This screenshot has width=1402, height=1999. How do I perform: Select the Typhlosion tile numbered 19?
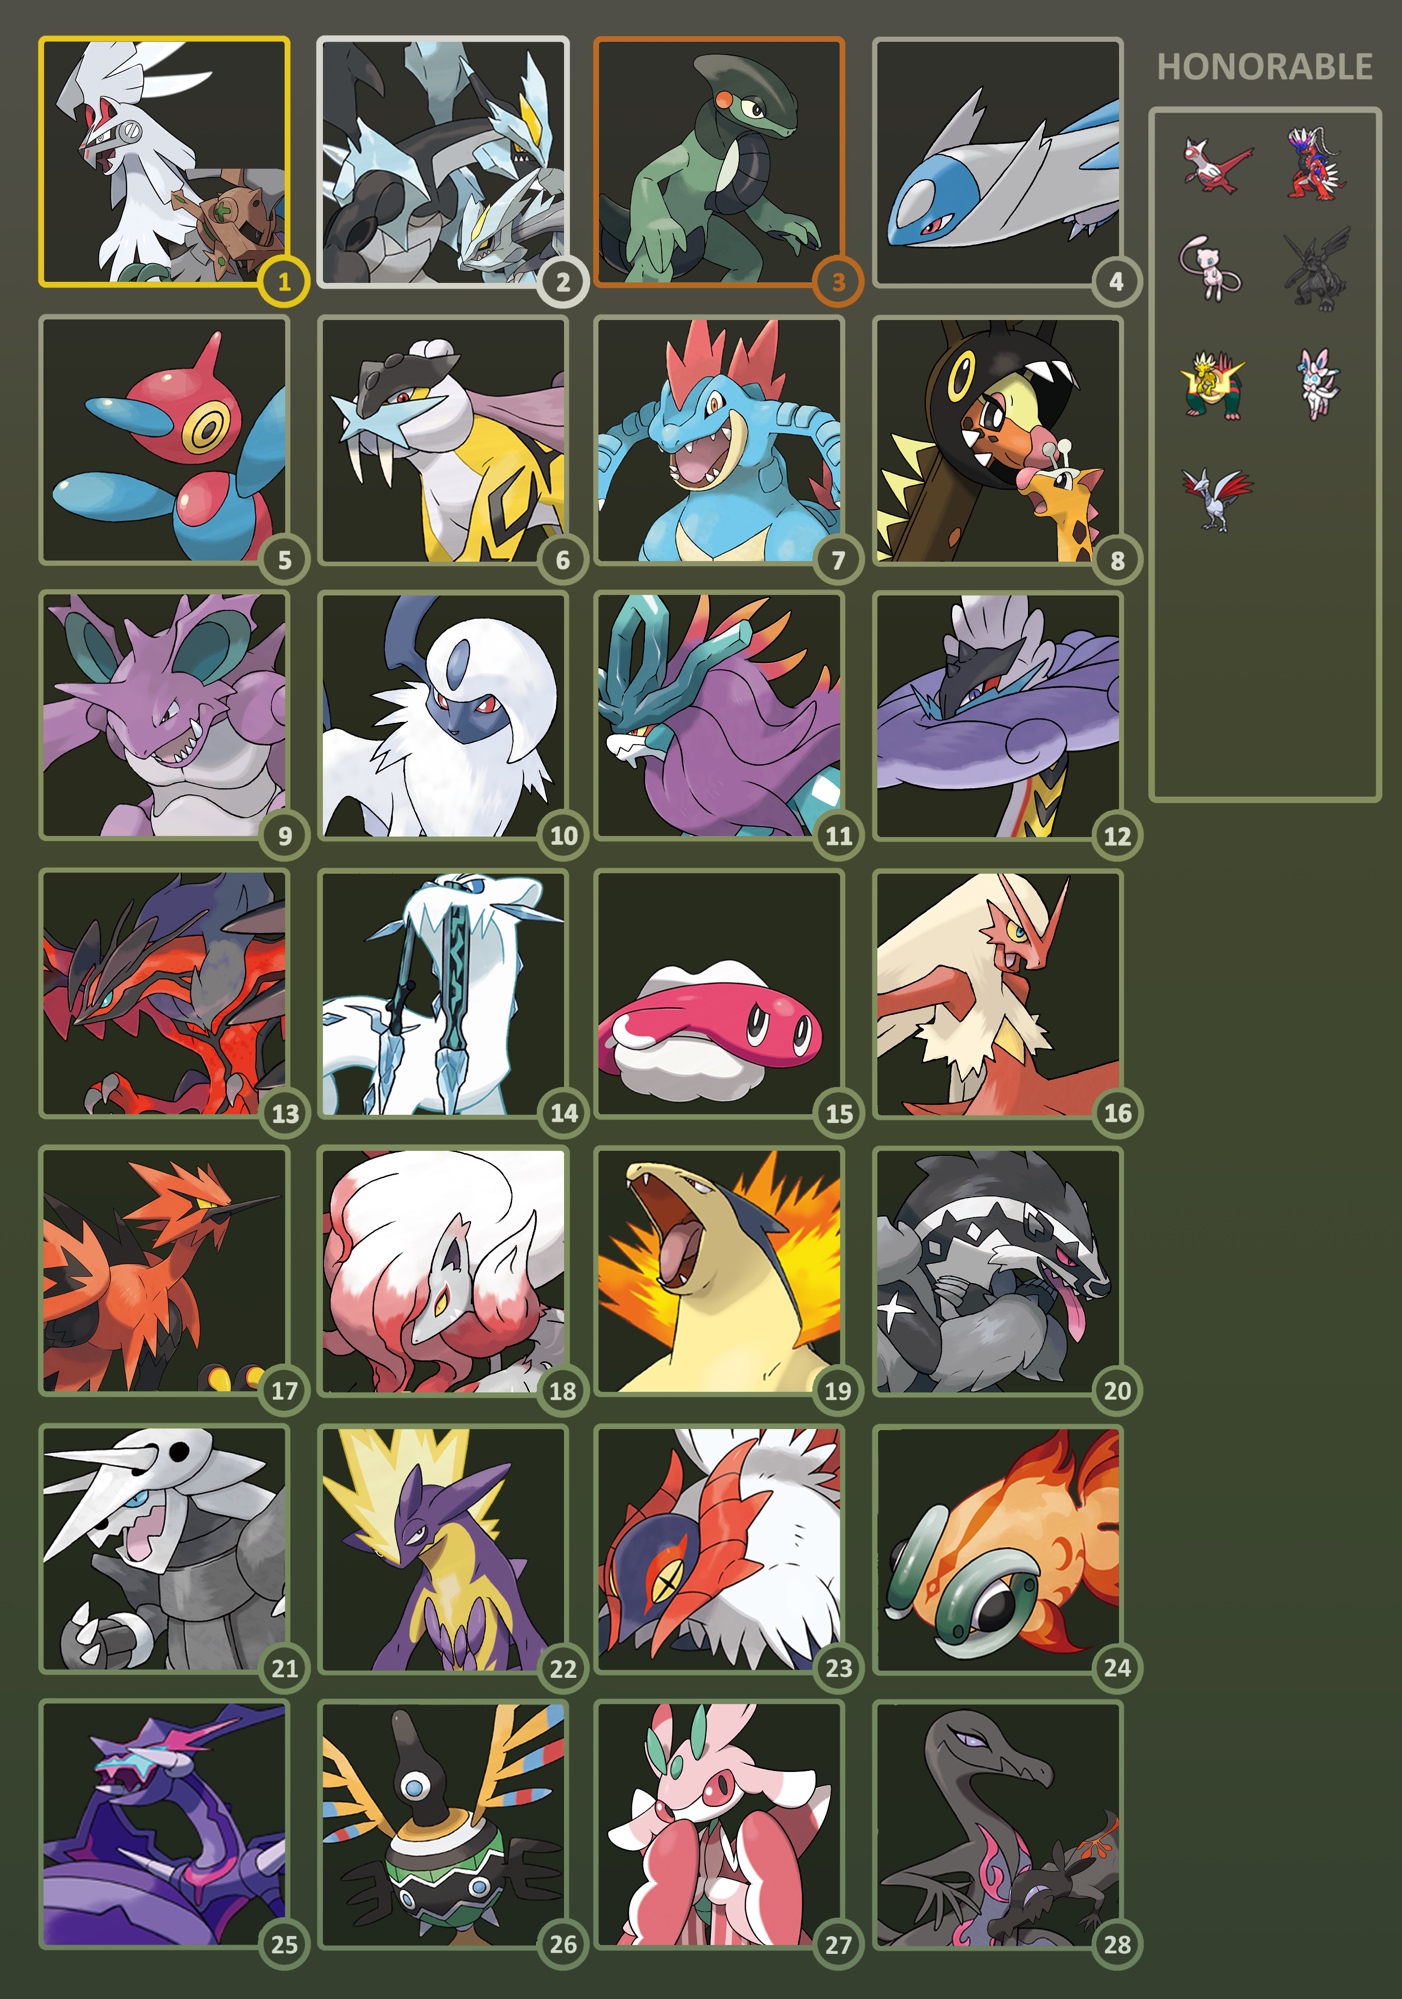point(719,1270)
